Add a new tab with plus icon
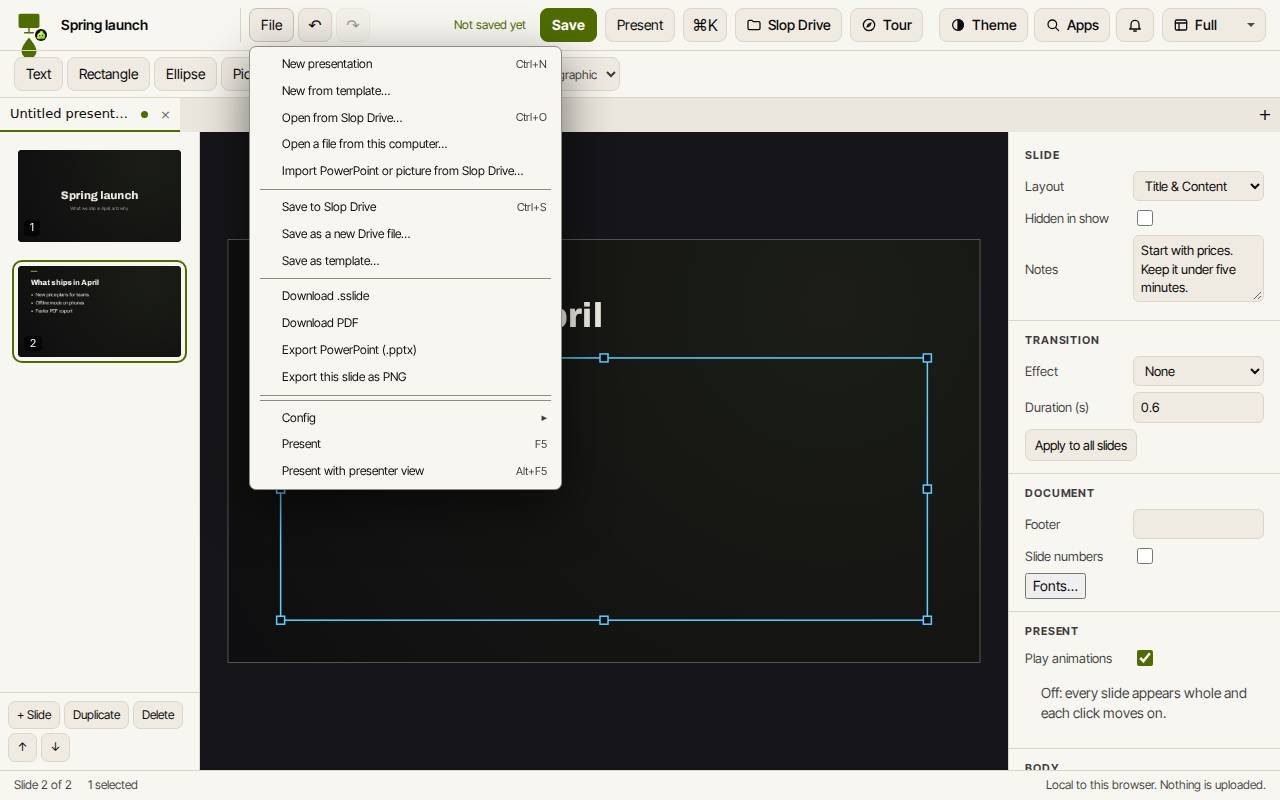Screen dimensions: 1280x800 tap(1264, 115)
